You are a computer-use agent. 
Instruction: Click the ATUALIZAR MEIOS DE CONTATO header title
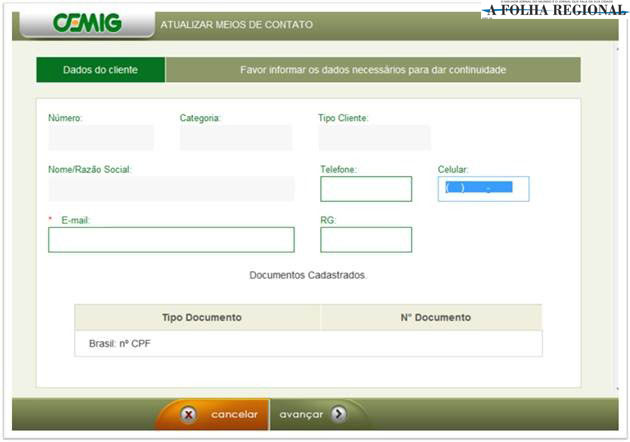[237, 24]
